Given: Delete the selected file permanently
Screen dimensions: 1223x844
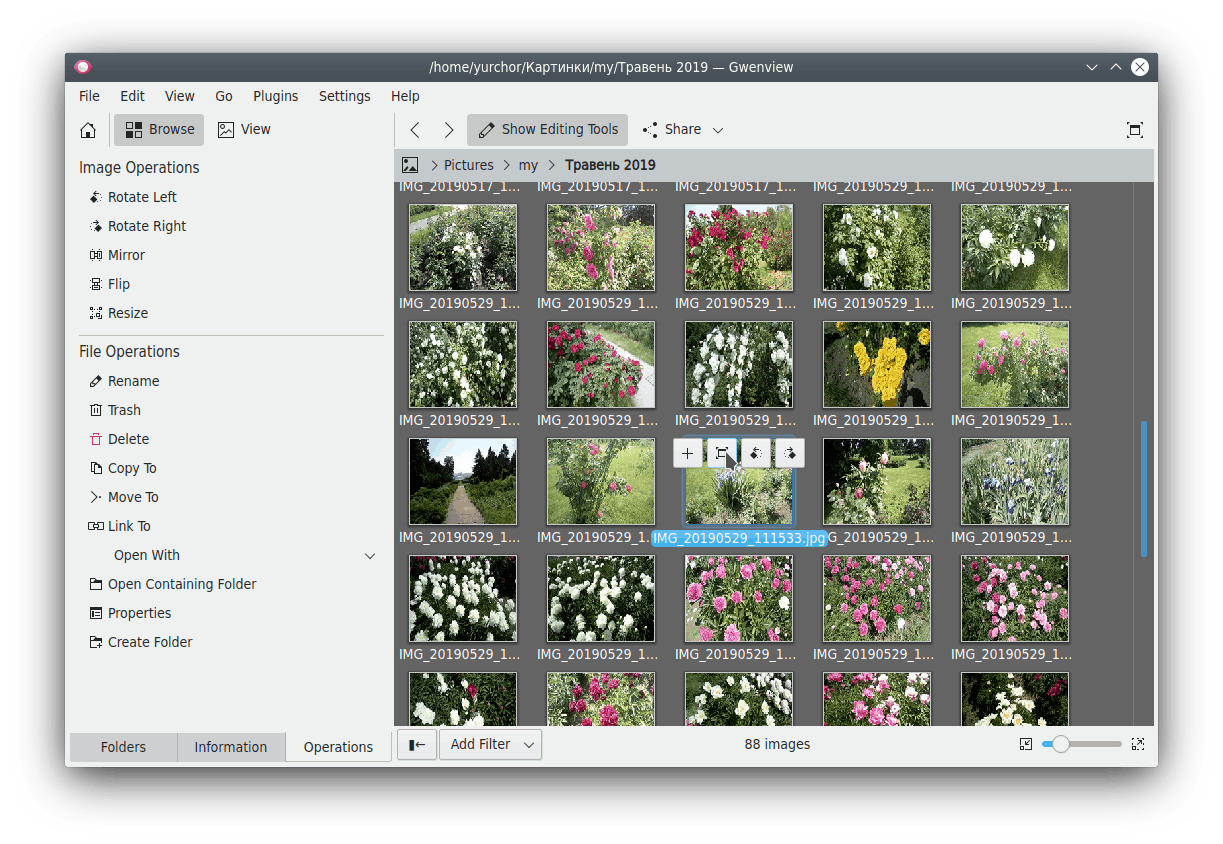Looking at the screenshot, I should pos(119,439).
